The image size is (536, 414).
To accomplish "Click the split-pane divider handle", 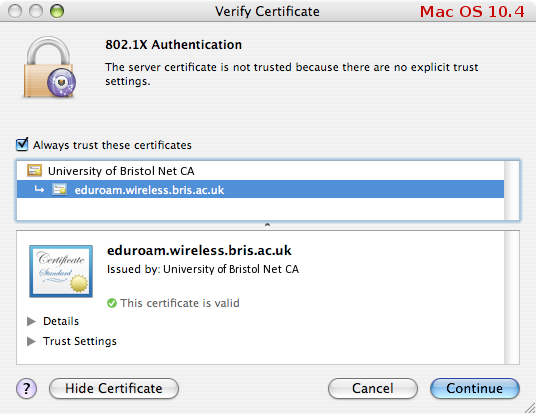I will [267, 225].
